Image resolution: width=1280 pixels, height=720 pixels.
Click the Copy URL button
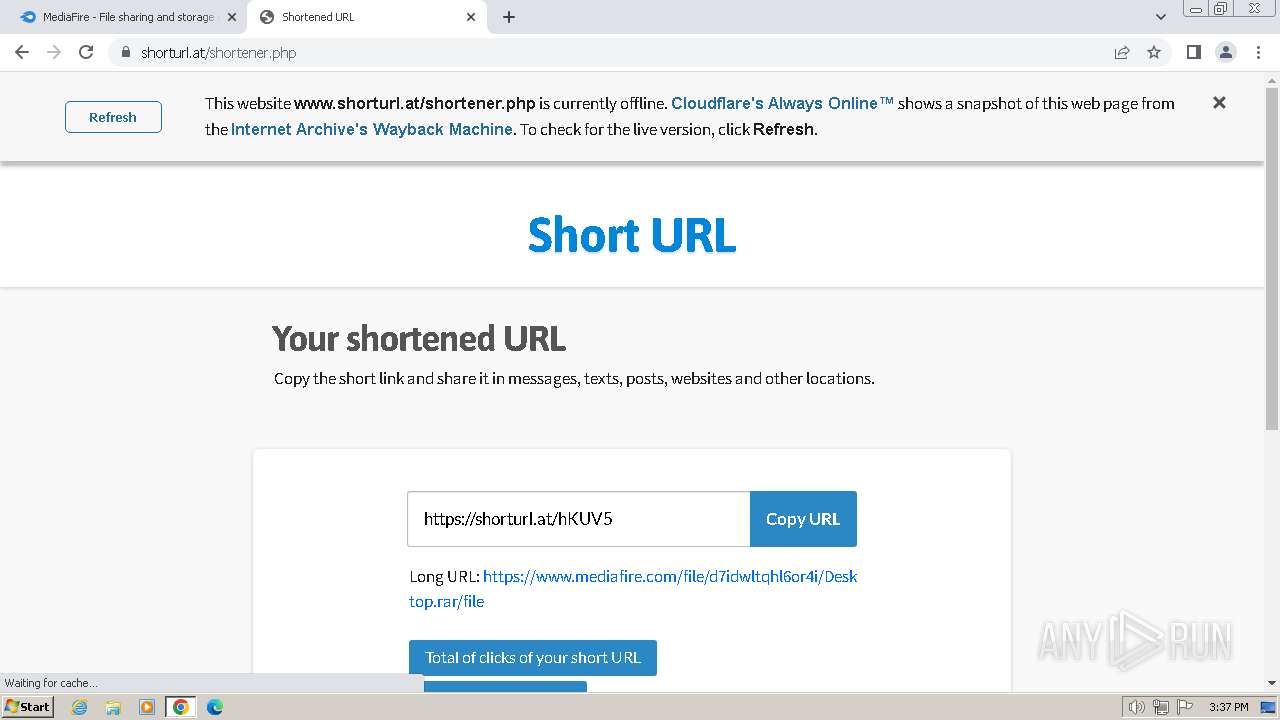(x=803, y=519)
